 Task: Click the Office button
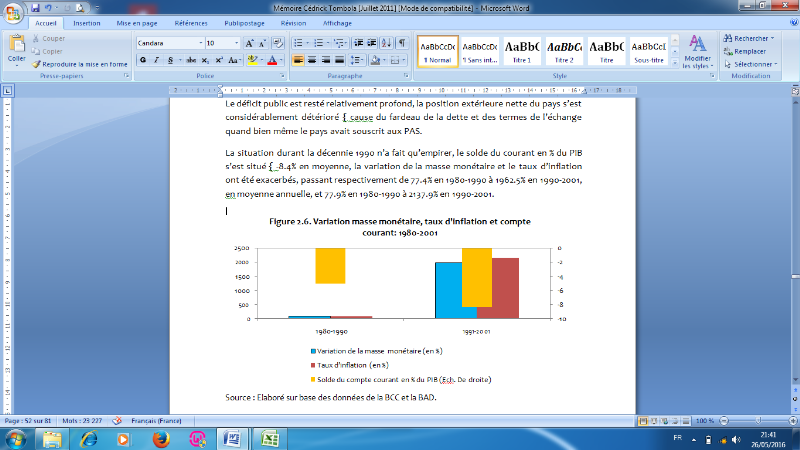coord(12,13)
